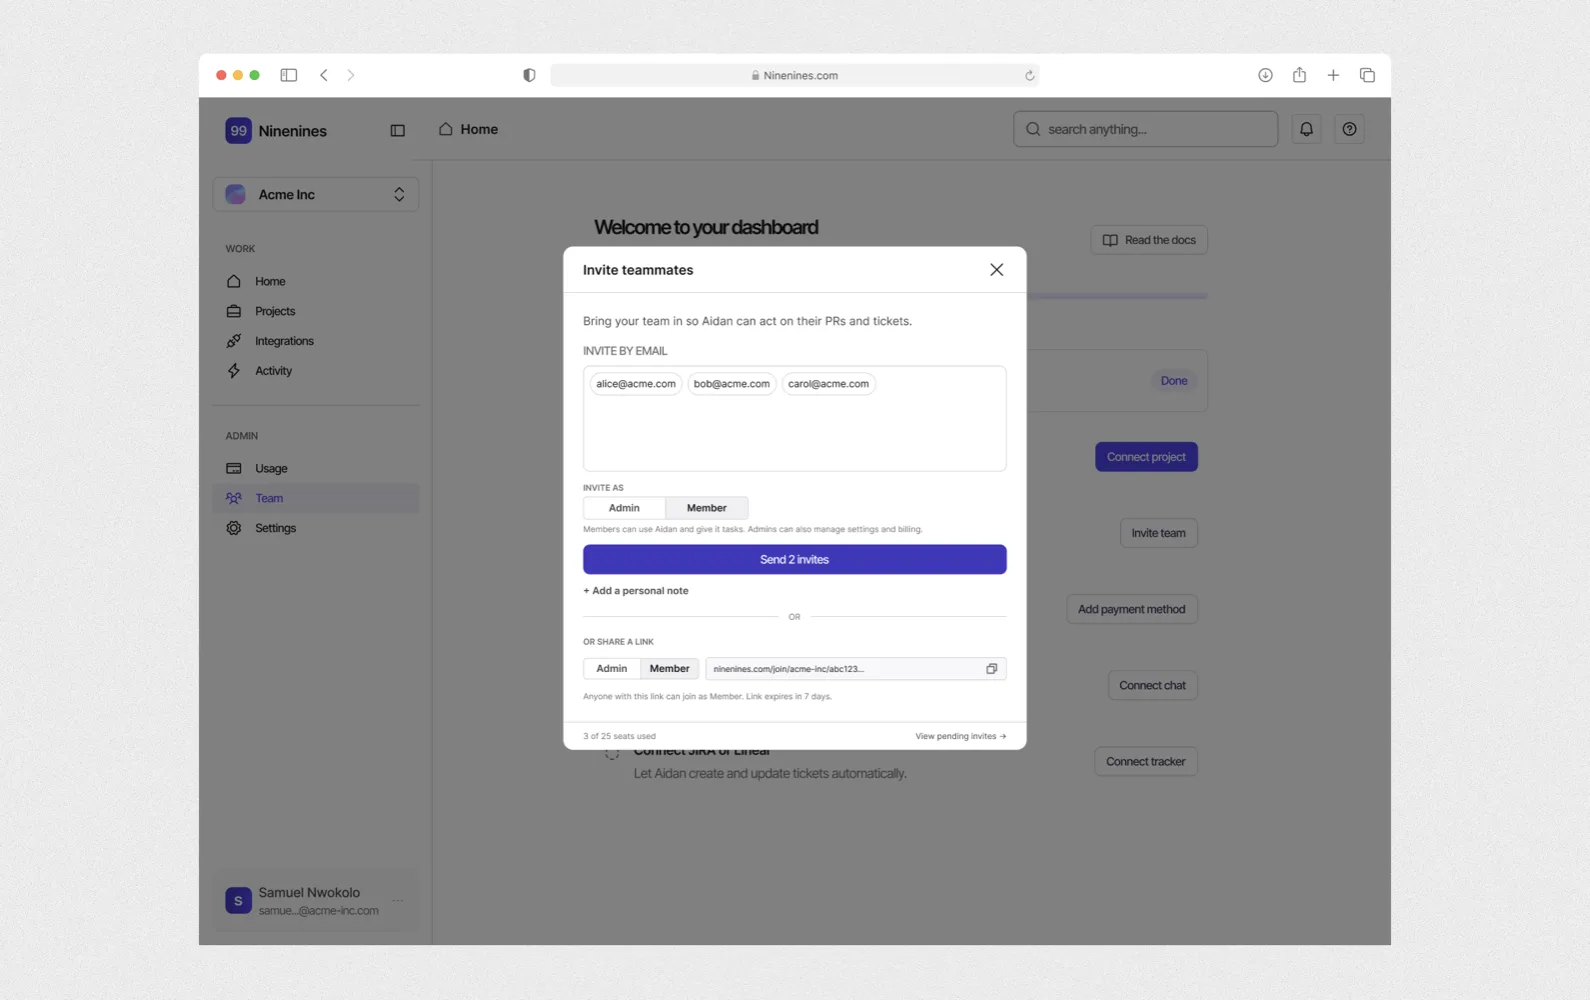This screenshot has width=1590, height=1000.
Task: Click the Safari address bar
Action: (795, 75)
